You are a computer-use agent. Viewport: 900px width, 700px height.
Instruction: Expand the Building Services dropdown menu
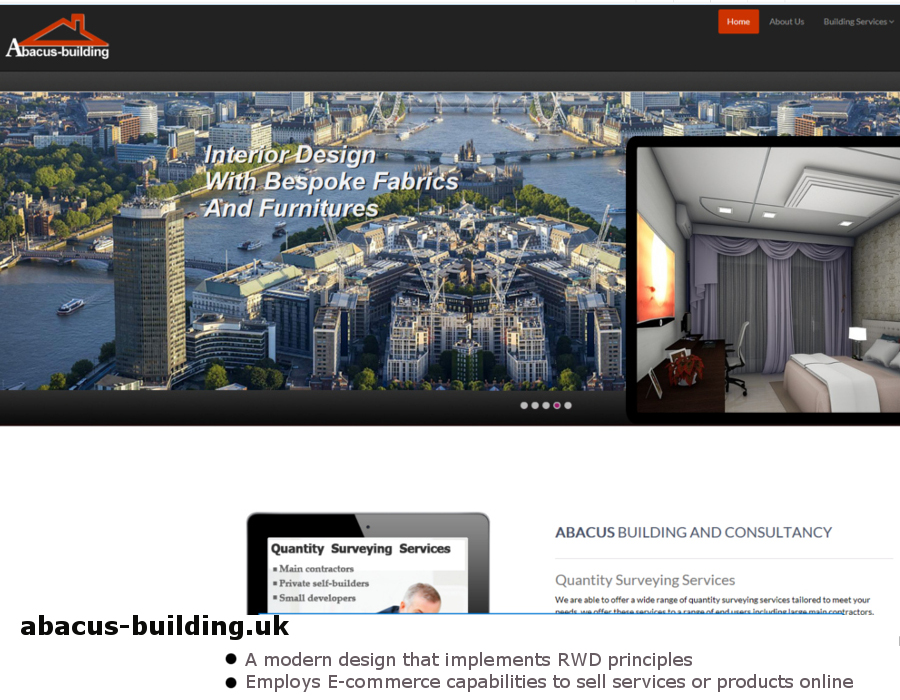coord(858,22)
